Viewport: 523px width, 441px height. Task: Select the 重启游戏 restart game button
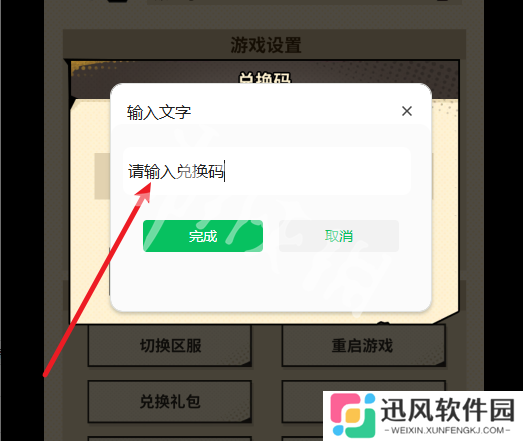[363, 346]
